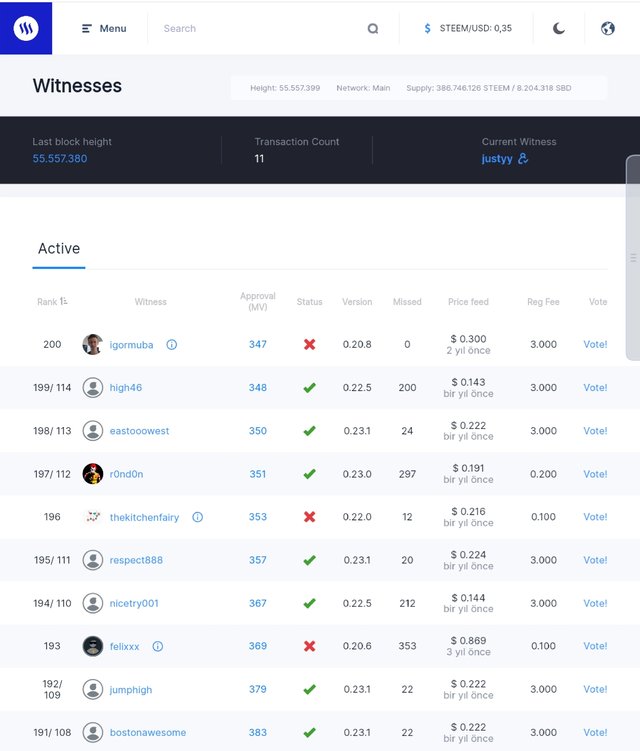
Task: Click bostonawesome default avatar icon
Action: 92,732
